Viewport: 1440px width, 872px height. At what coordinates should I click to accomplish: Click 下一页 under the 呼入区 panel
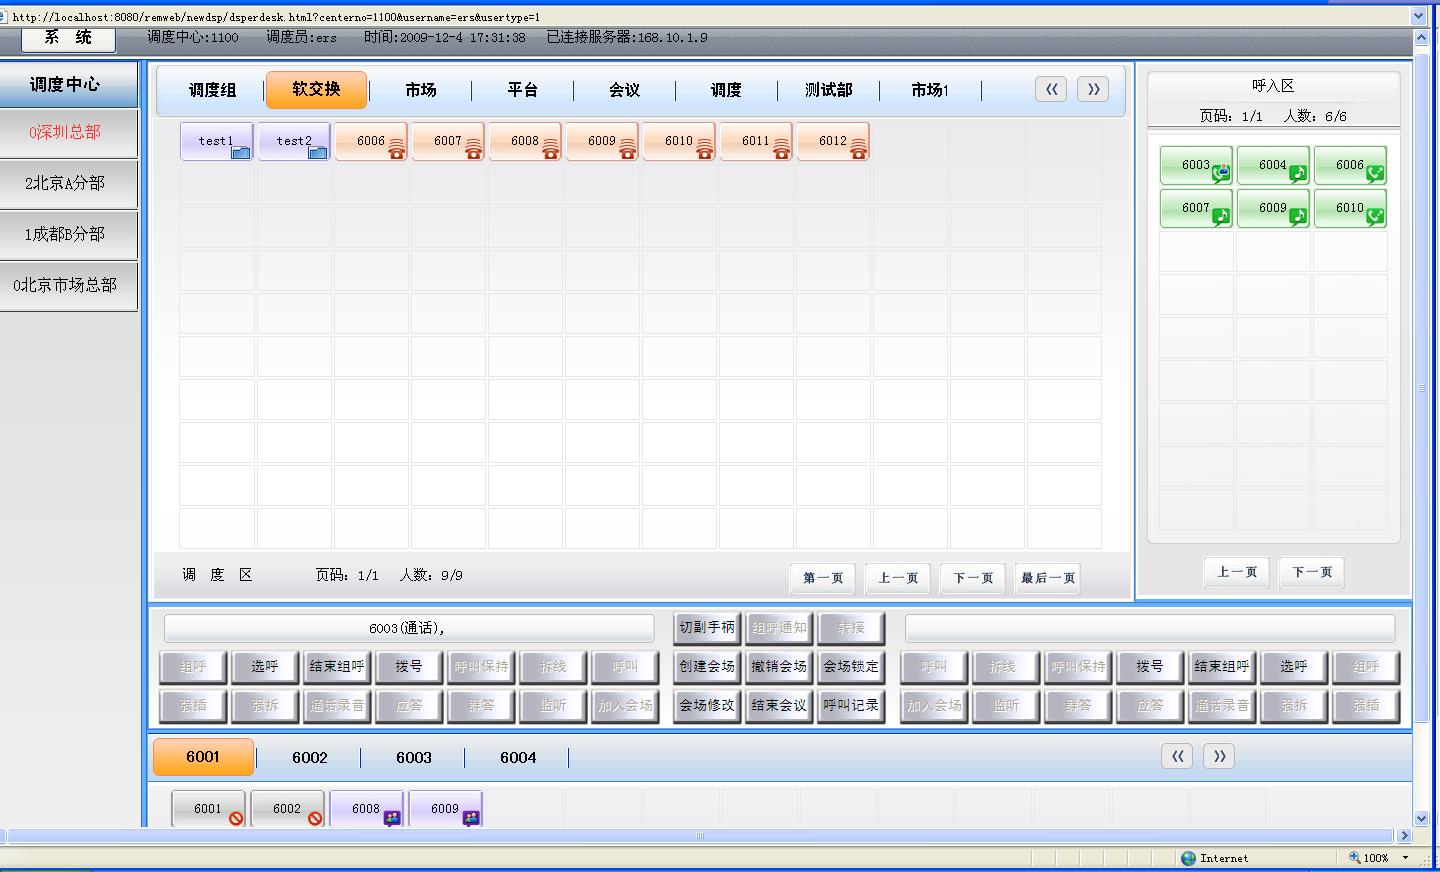click(x=1312, y=572)
